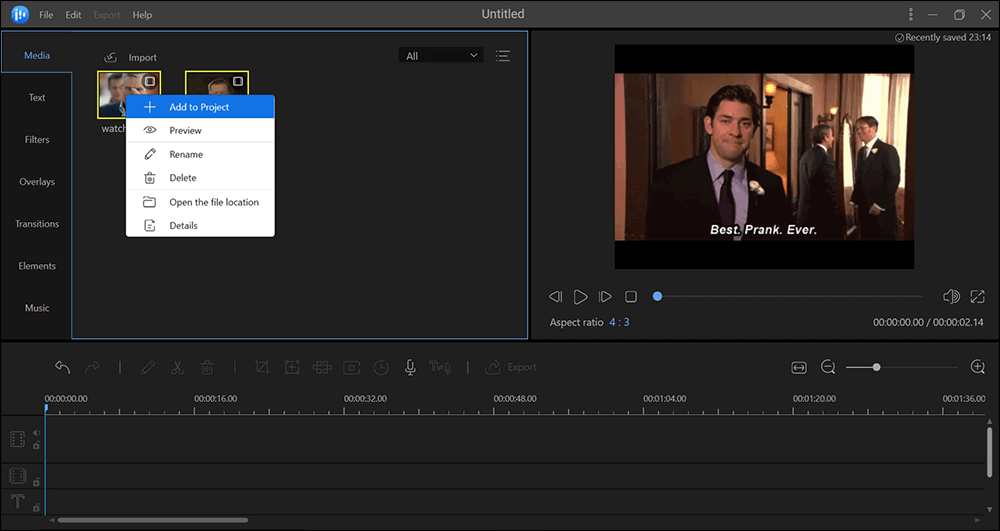The height and width of the screenshot is (531, 1000).
Task: Mute the video track speaker toggle
Action: click(36, 433)
